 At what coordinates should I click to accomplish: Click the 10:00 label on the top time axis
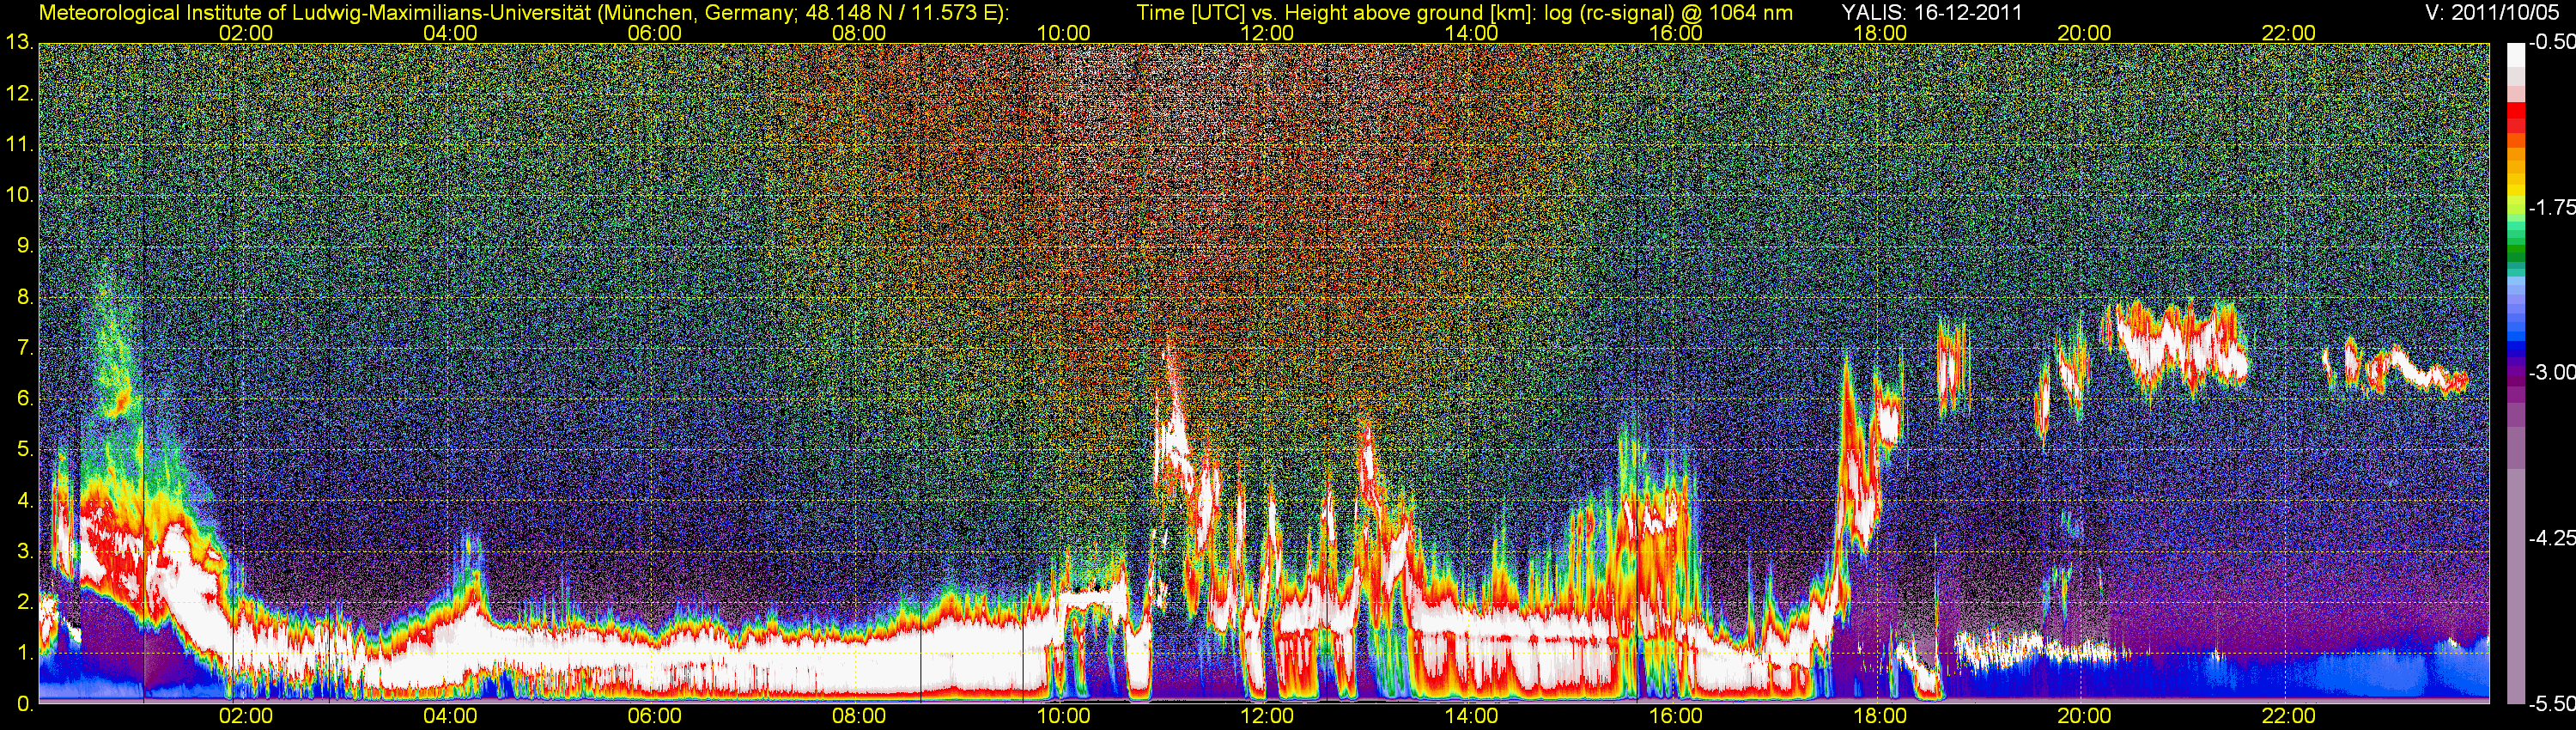pos(1063,33)
